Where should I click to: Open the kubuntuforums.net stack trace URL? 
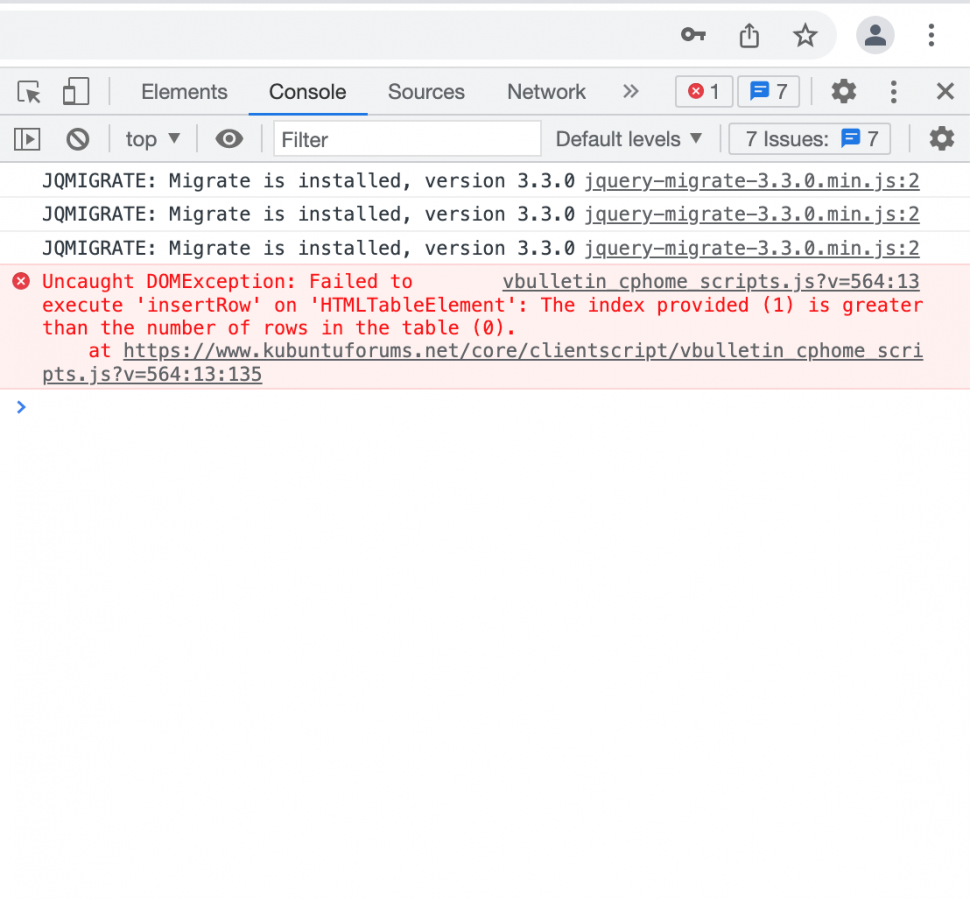coord(483,362)
